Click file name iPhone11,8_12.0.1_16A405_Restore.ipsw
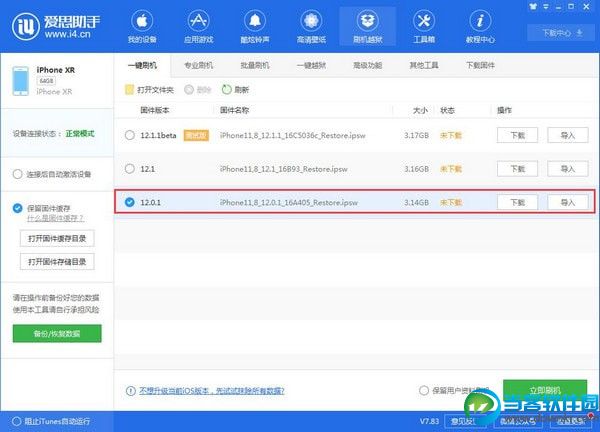 [289, 202]
